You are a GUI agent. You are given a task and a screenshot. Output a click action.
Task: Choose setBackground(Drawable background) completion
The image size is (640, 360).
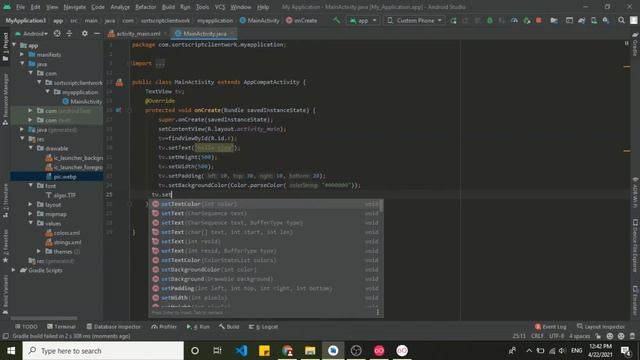point(265,279)
